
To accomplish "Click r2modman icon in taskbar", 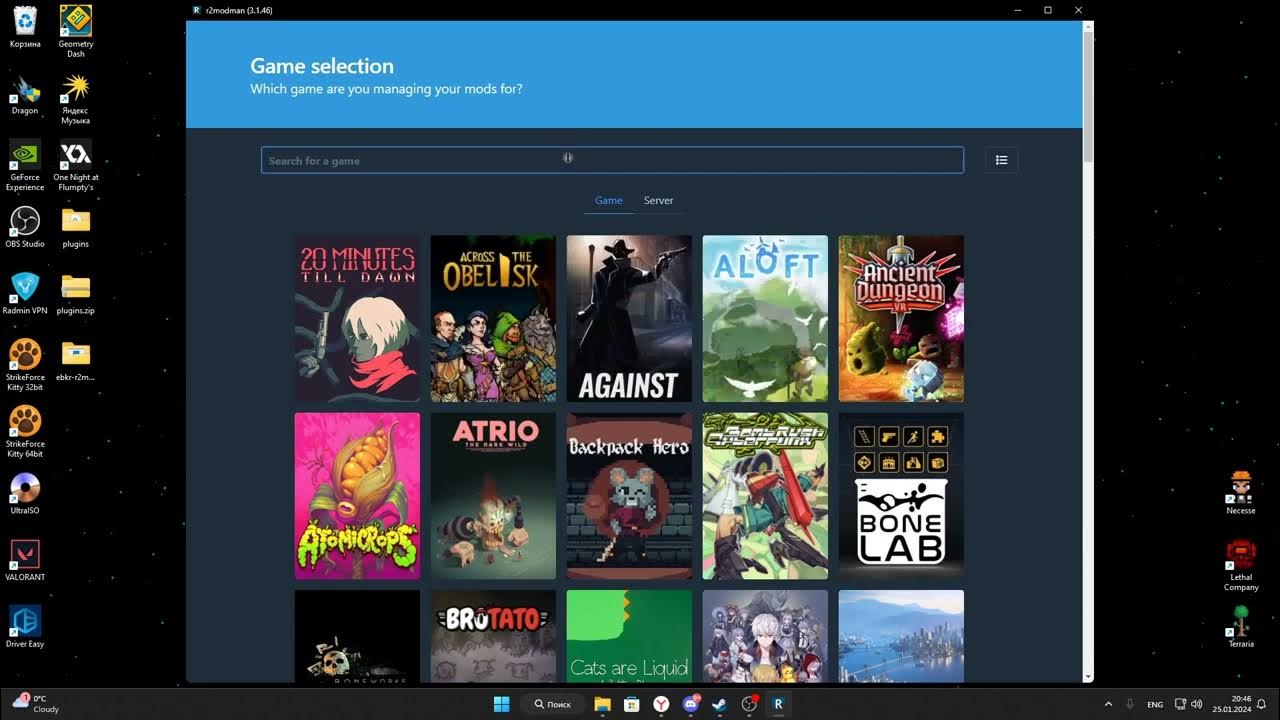I will [x=778, y=704].
